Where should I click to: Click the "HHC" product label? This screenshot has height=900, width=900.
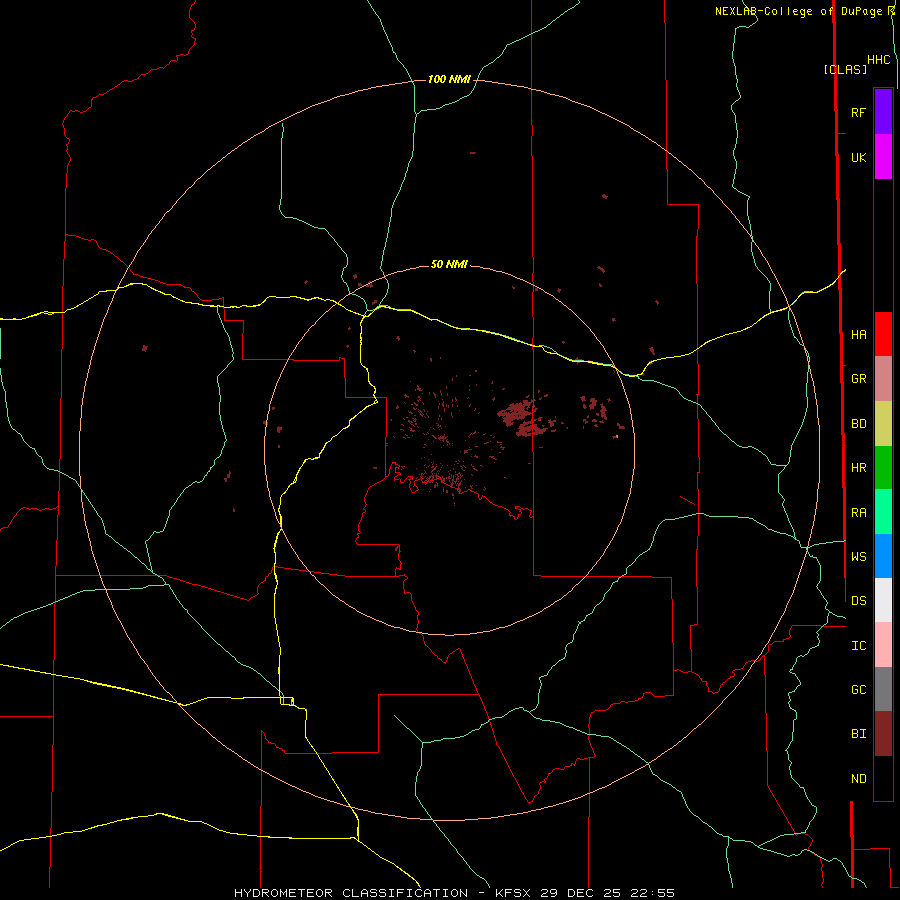pyautogui.click(x=879, y=60)
